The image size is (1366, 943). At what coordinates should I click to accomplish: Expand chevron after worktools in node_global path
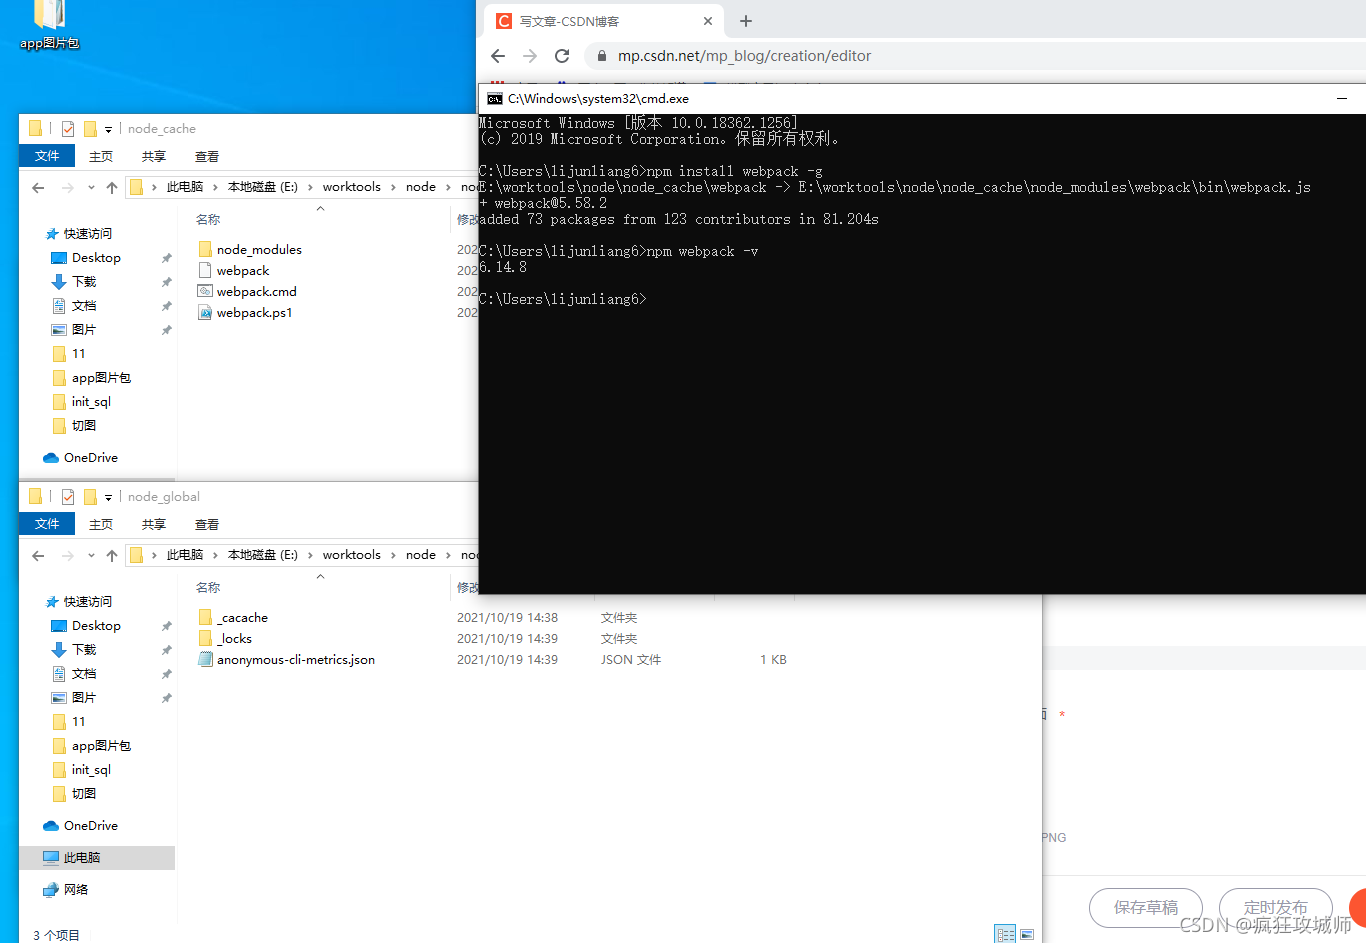tap(393, 555)
